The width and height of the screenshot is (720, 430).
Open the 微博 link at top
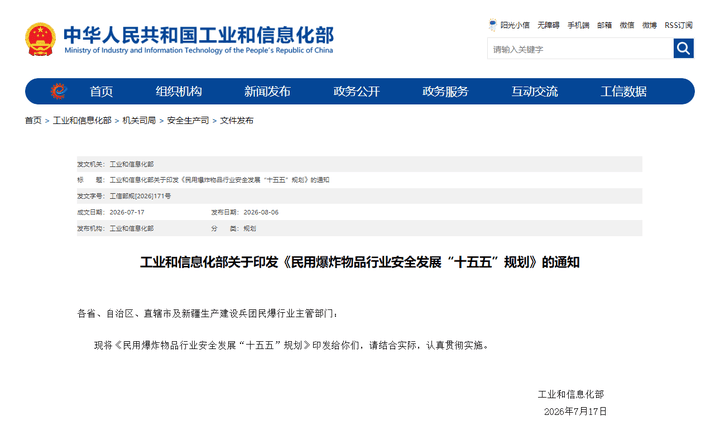point(649,25)
